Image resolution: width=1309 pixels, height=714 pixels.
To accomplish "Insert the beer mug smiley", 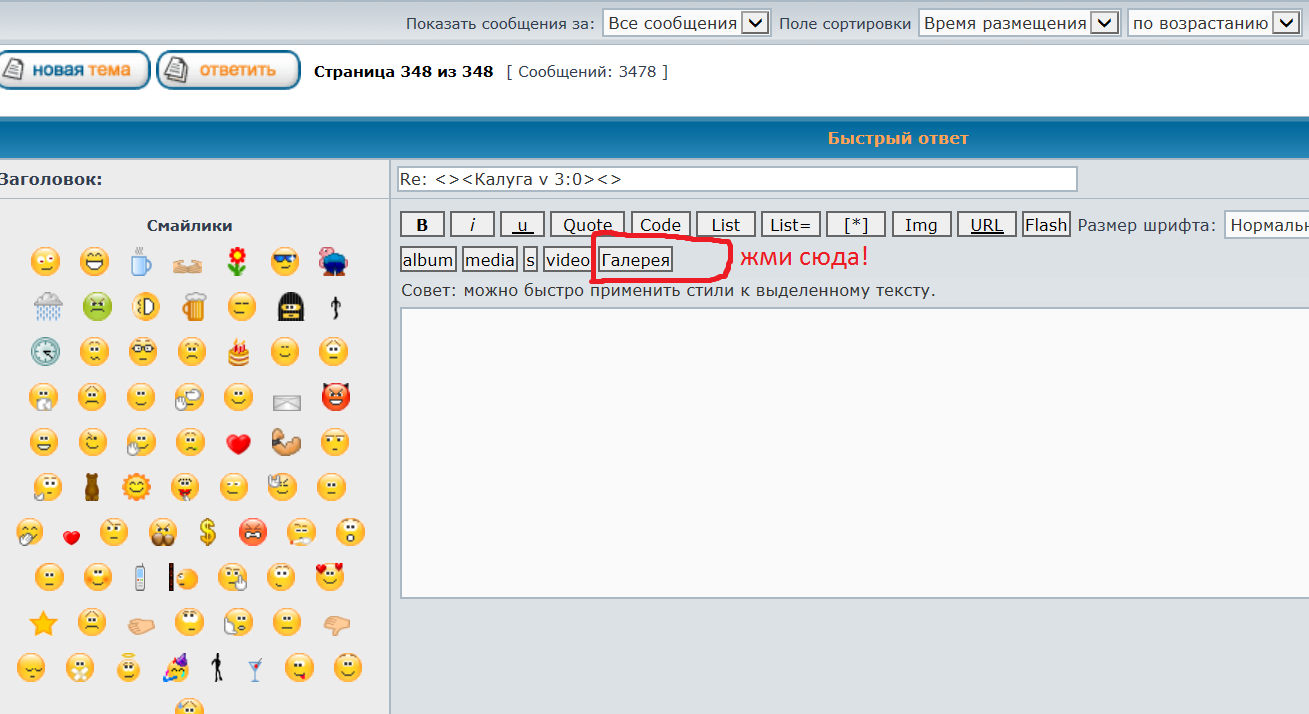I will click(x=193, y=306).
